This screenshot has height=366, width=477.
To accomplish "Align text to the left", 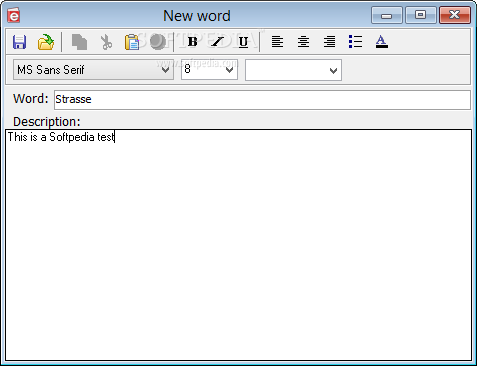I will 277,42.
